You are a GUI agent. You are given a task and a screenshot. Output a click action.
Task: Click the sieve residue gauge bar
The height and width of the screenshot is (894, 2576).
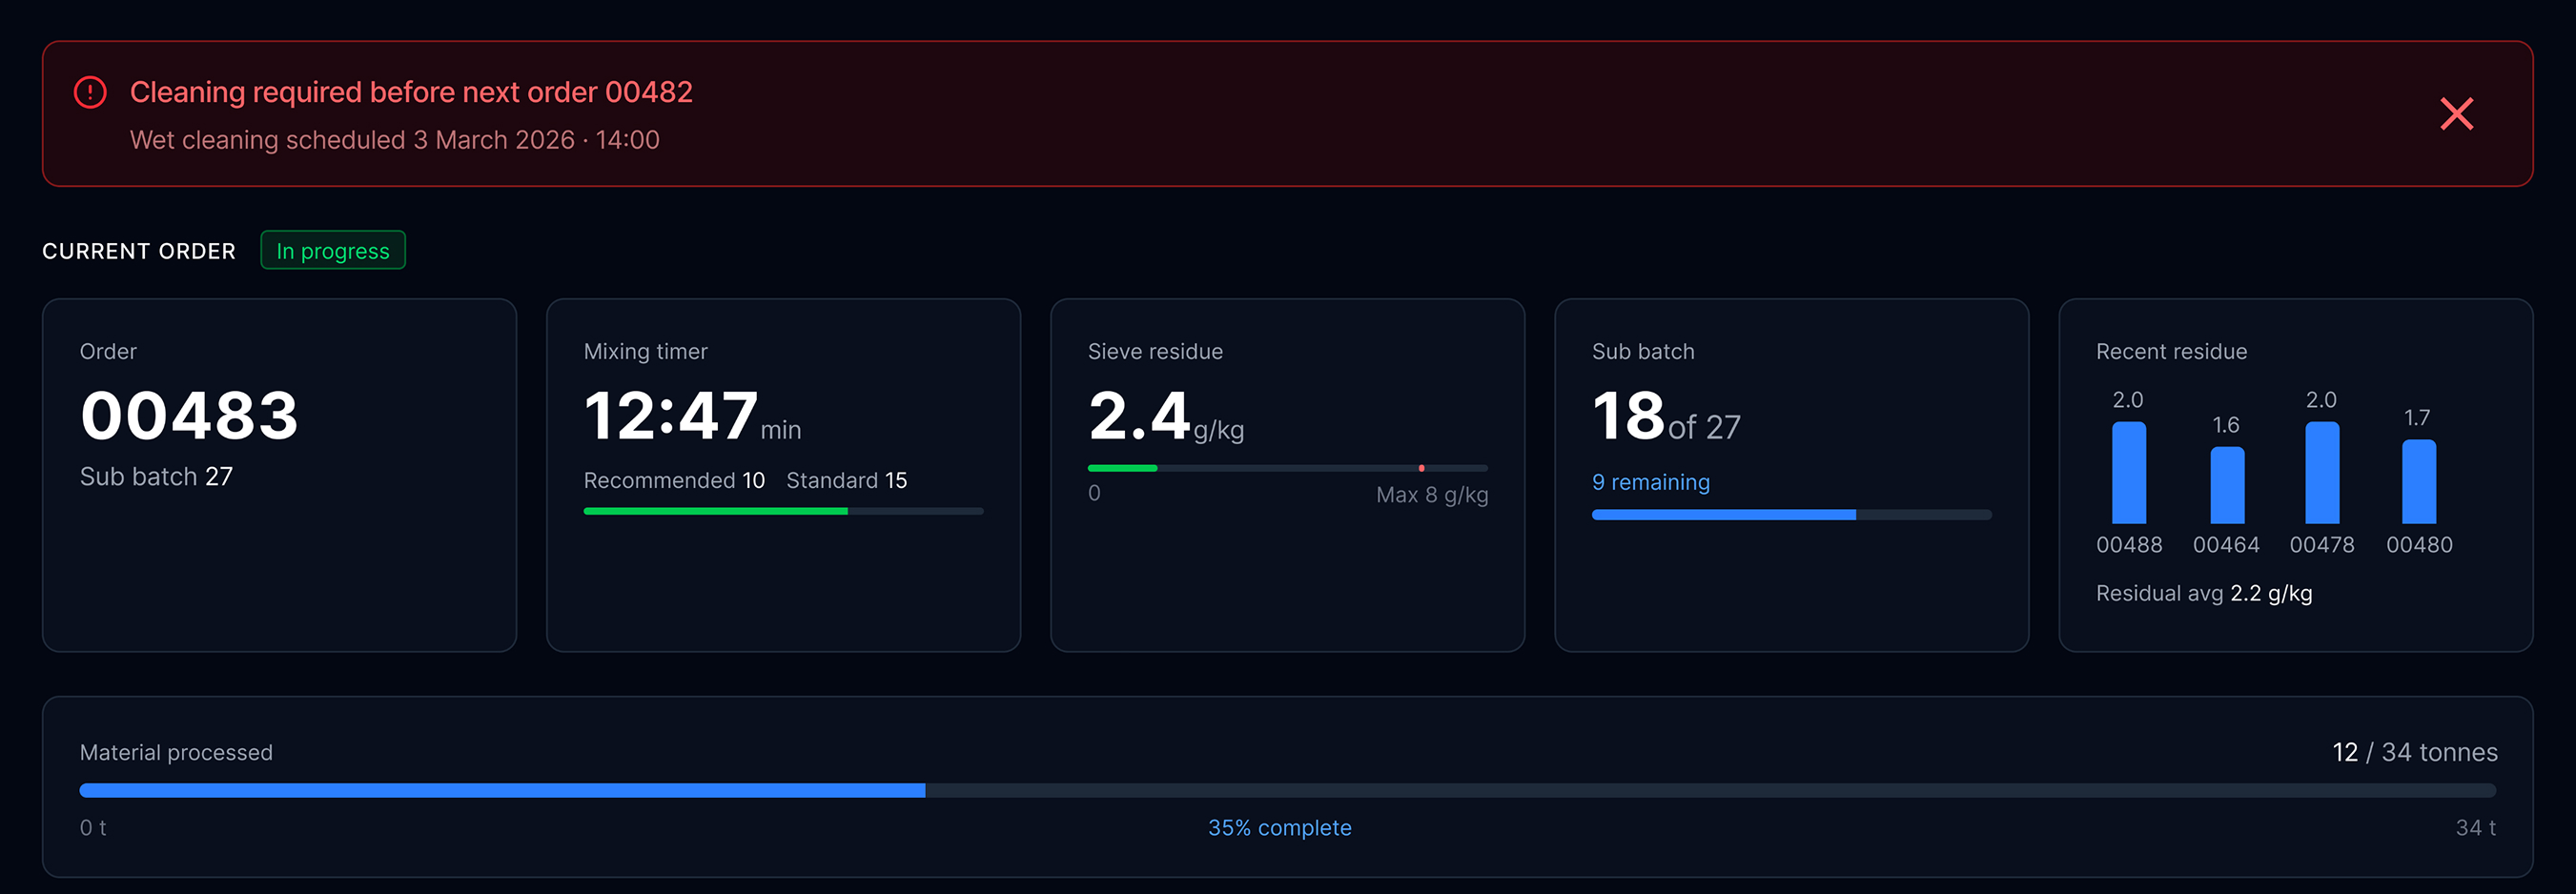pos(1287,468)
